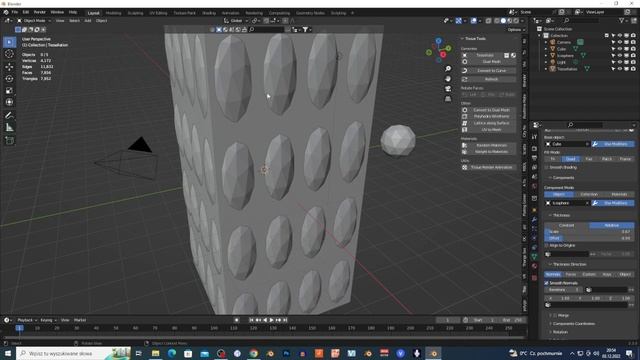The image size is (640, 360).
Task: Select the Annotate pencil tool
Action: pos(9,116)
